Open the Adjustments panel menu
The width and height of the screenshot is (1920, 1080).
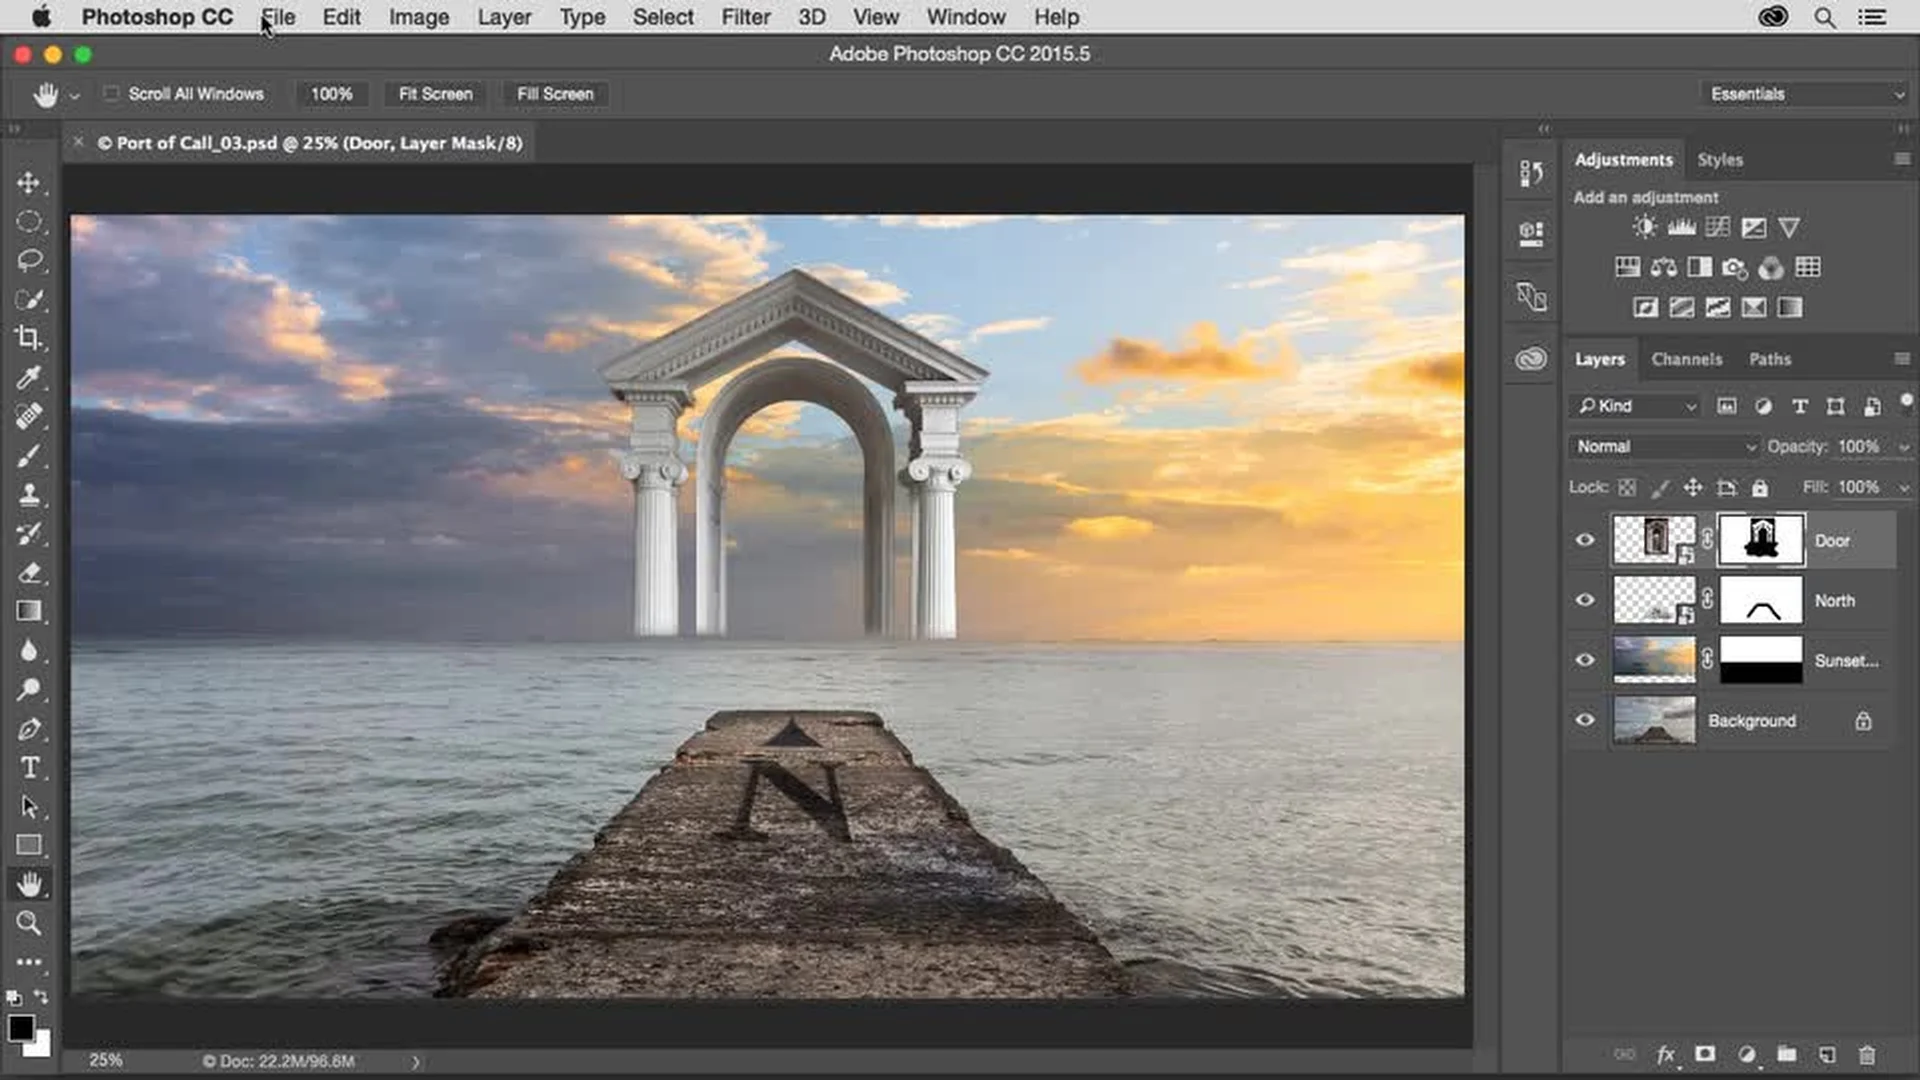(1902, 159)
